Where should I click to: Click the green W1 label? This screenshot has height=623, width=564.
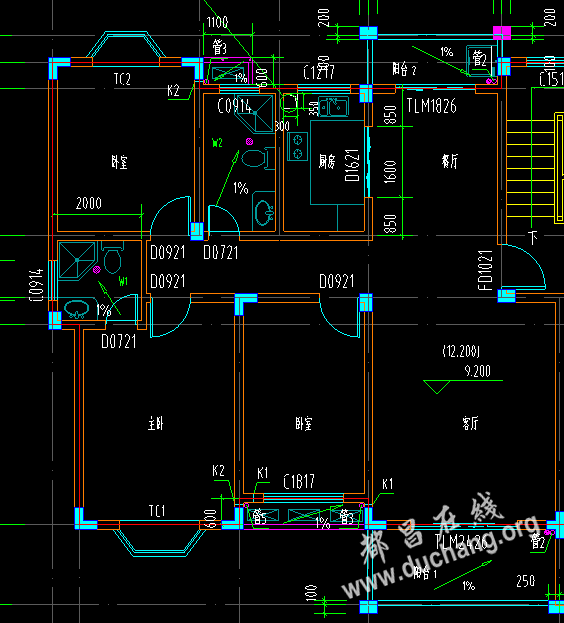click(x=123, y=281)
